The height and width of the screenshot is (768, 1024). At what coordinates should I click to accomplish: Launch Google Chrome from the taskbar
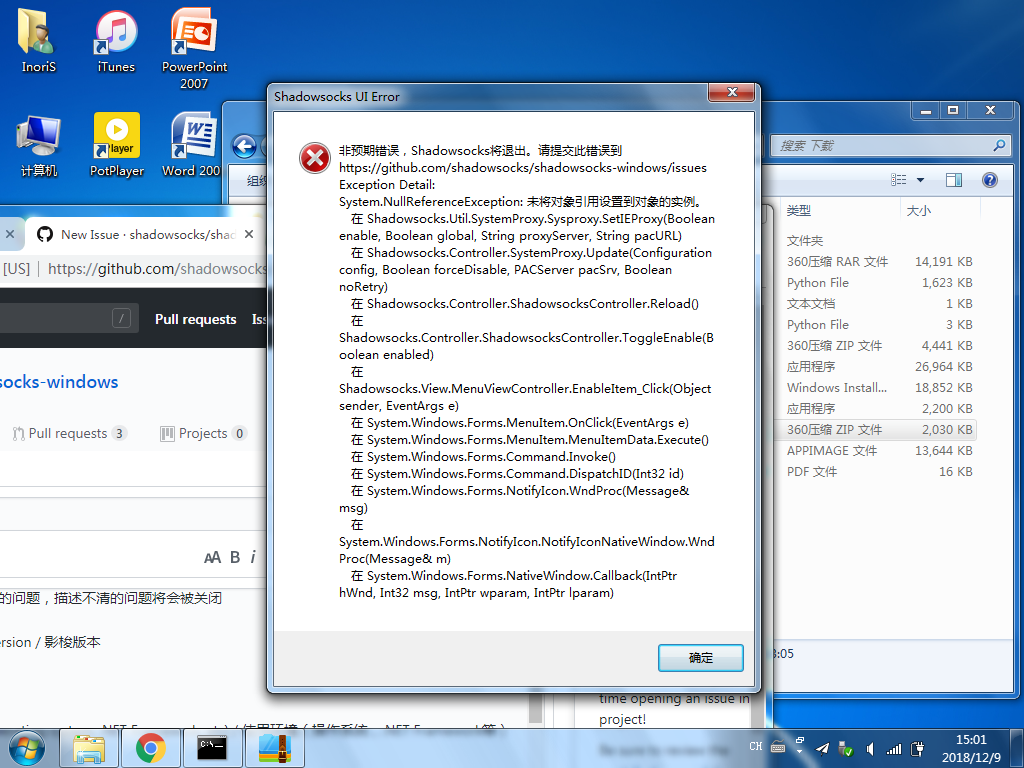[151, 748]
